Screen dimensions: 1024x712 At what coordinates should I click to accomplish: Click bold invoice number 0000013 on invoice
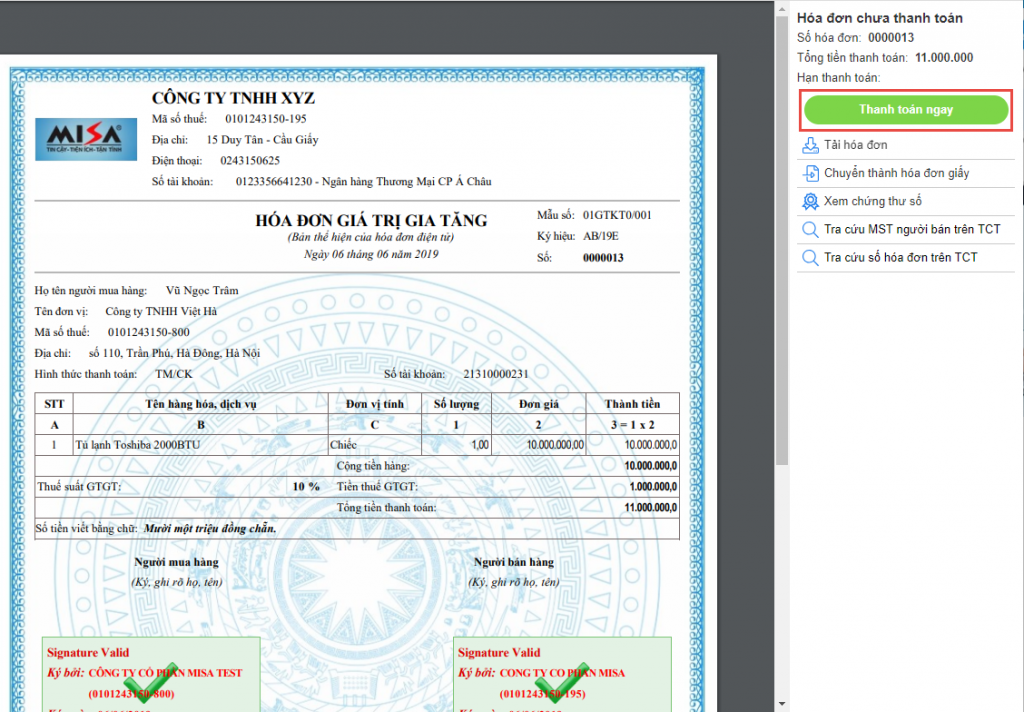coord(603,257)
